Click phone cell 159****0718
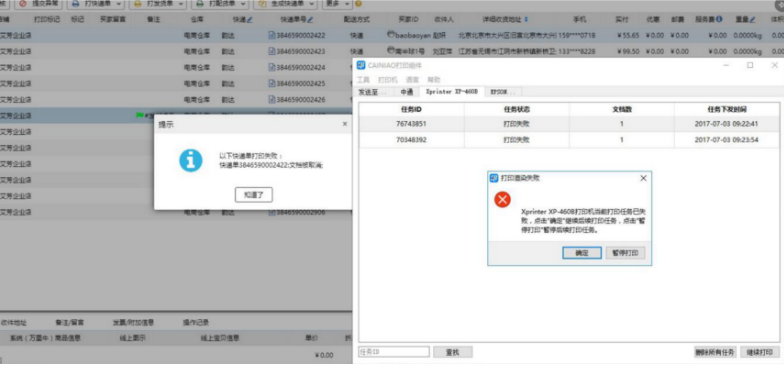784x369 pixels. [576, 36]
